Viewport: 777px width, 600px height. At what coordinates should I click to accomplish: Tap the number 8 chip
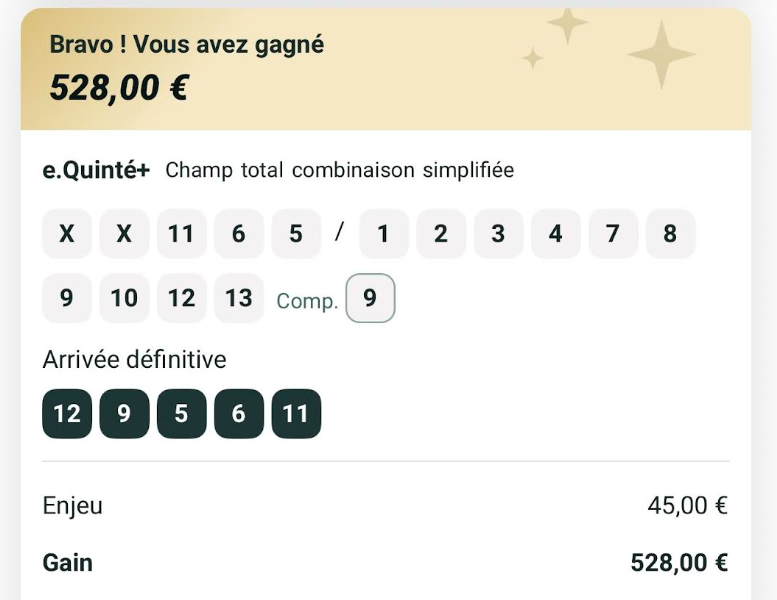tap(670, 234)
